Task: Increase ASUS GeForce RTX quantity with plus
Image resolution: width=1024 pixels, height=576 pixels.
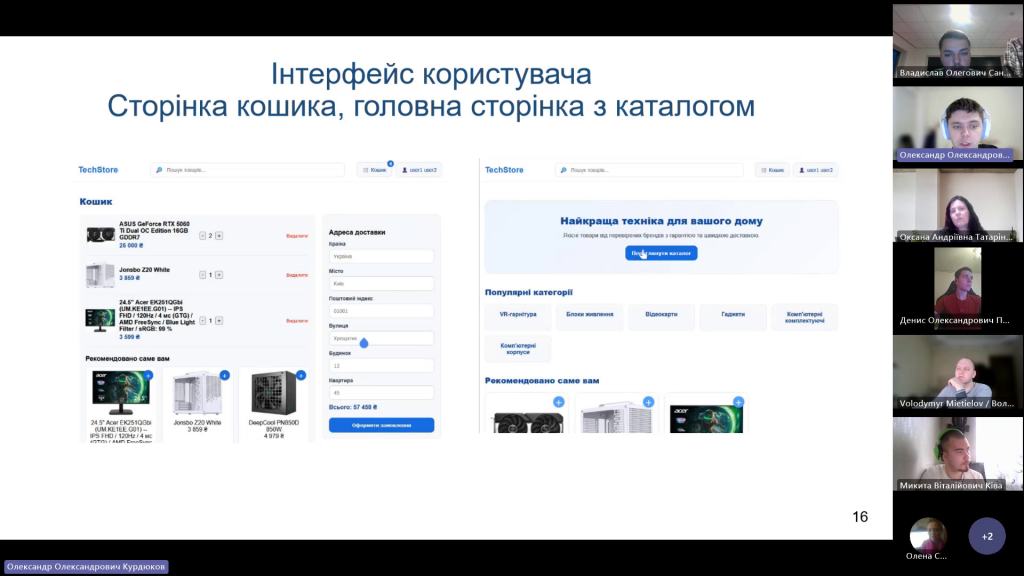Action: point(219,236)
